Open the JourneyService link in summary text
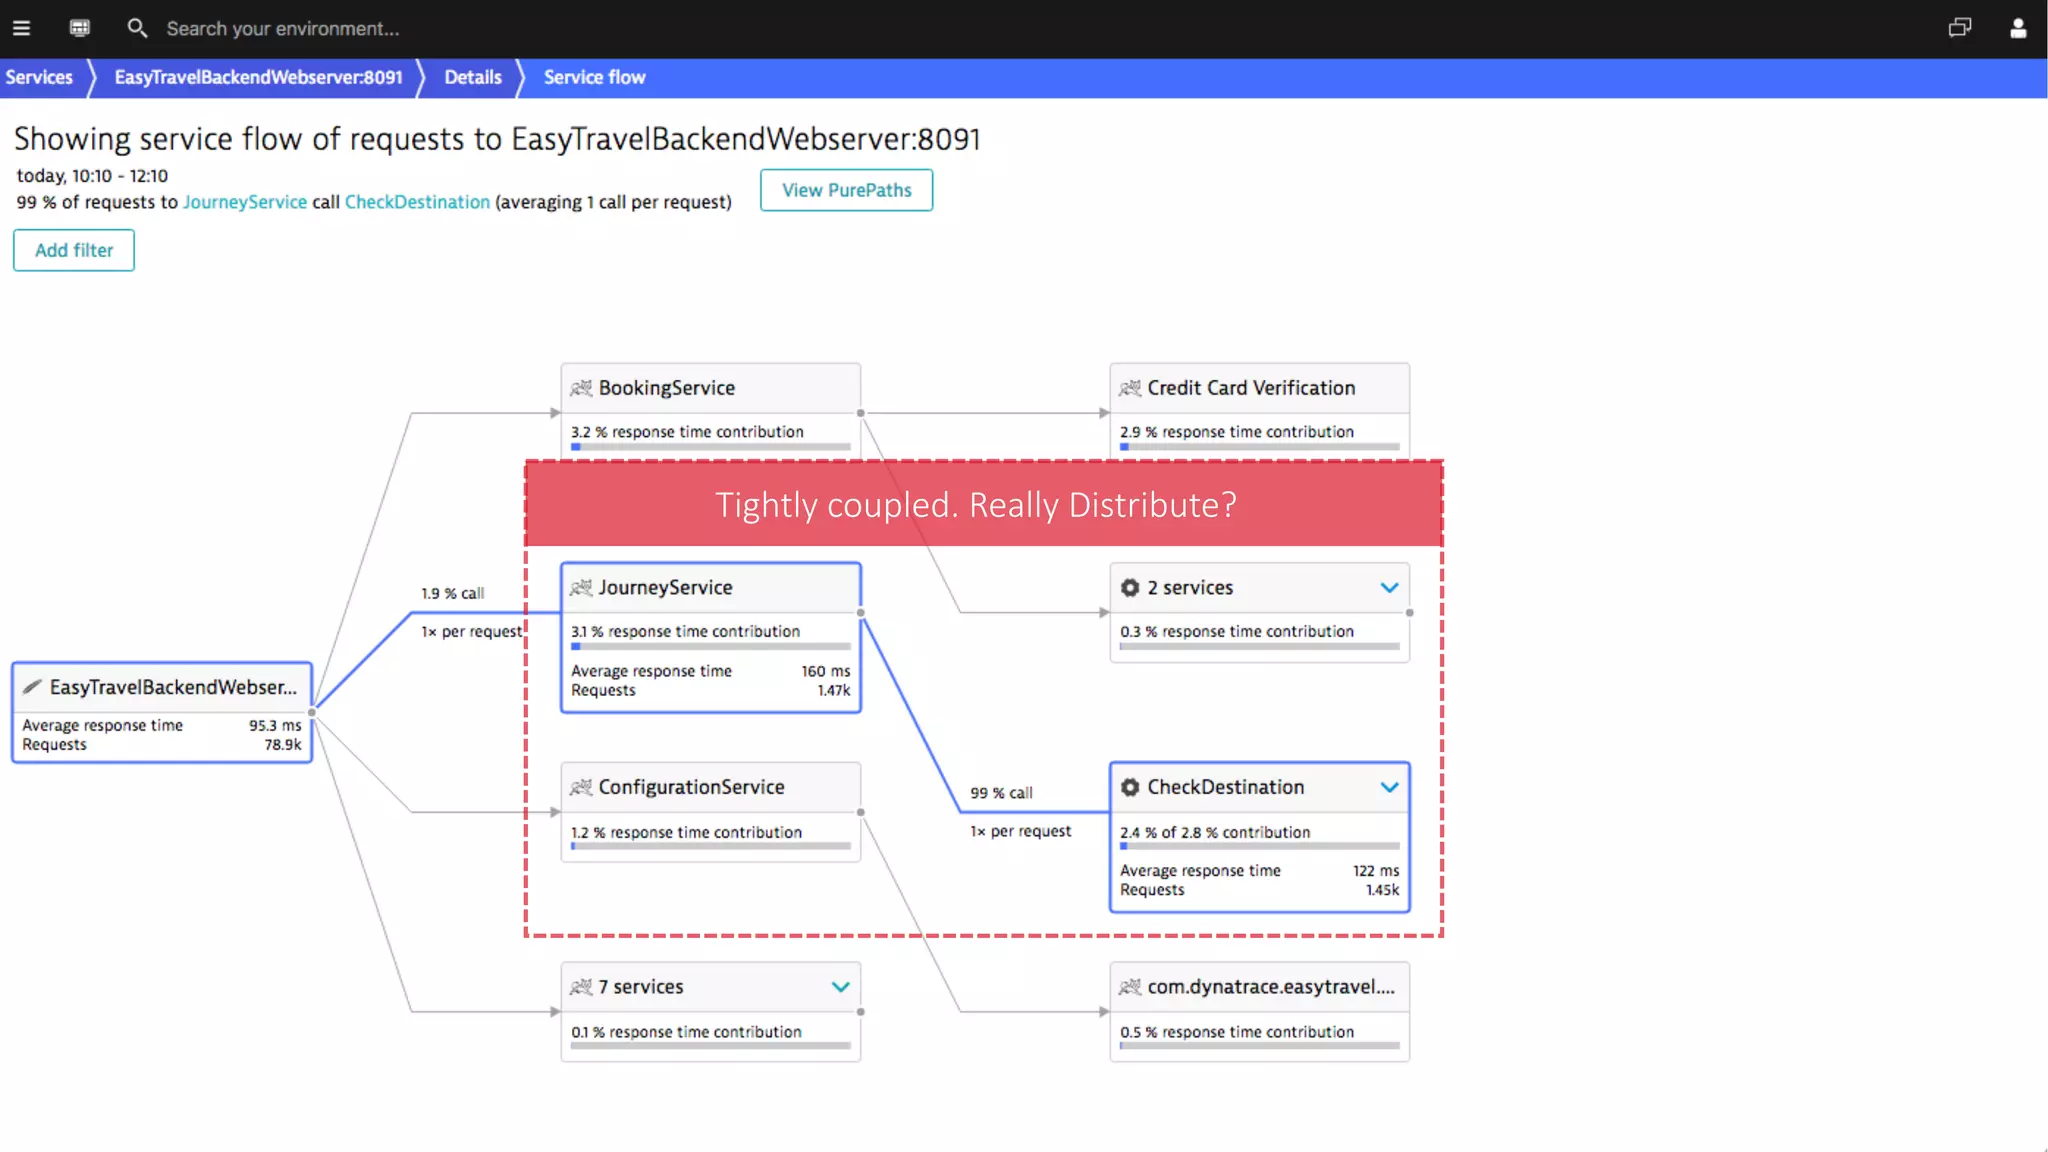Screen dimensions: 2048x1152 pos(244,202)
